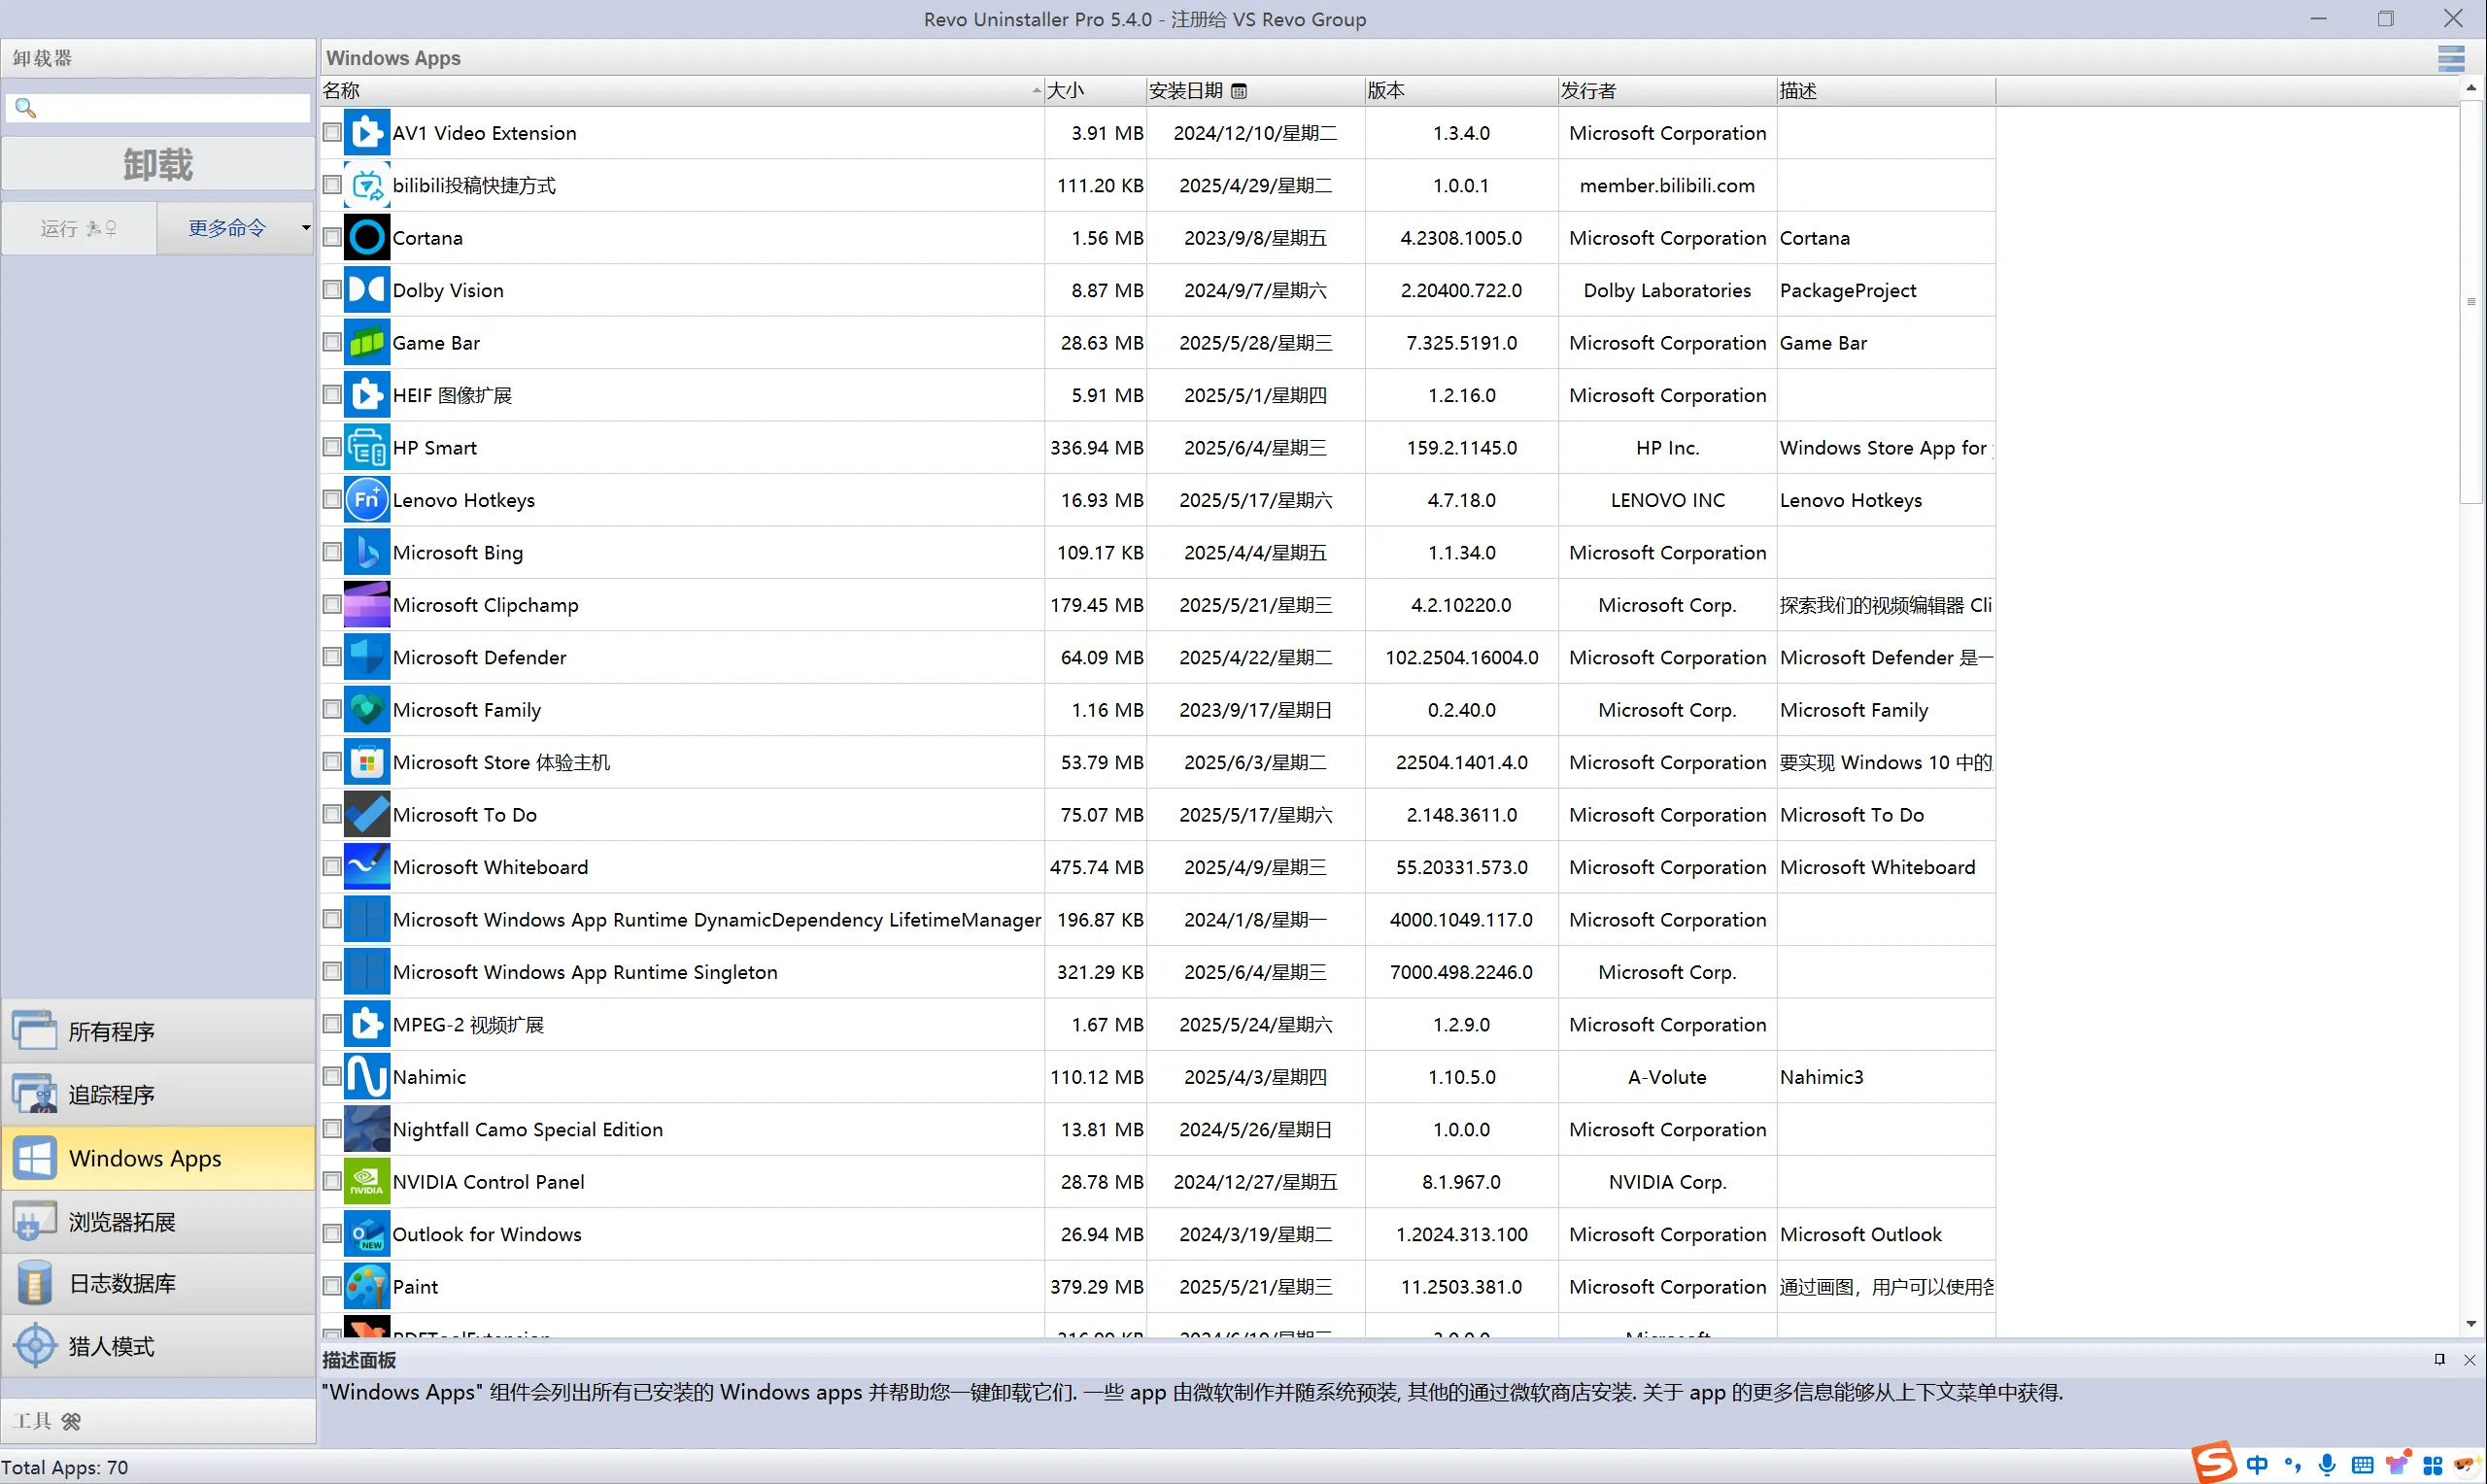The image size is (2487, 1484).
Task: Tick the HP Smart checkbox
Action: click(332, 447)
